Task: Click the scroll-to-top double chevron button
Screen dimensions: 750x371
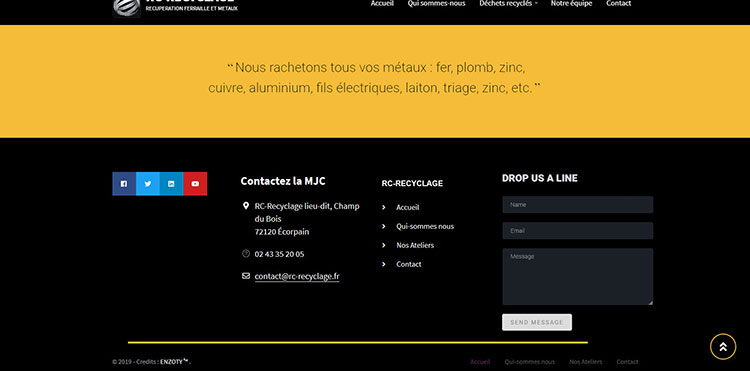Action: click(723, 347)
